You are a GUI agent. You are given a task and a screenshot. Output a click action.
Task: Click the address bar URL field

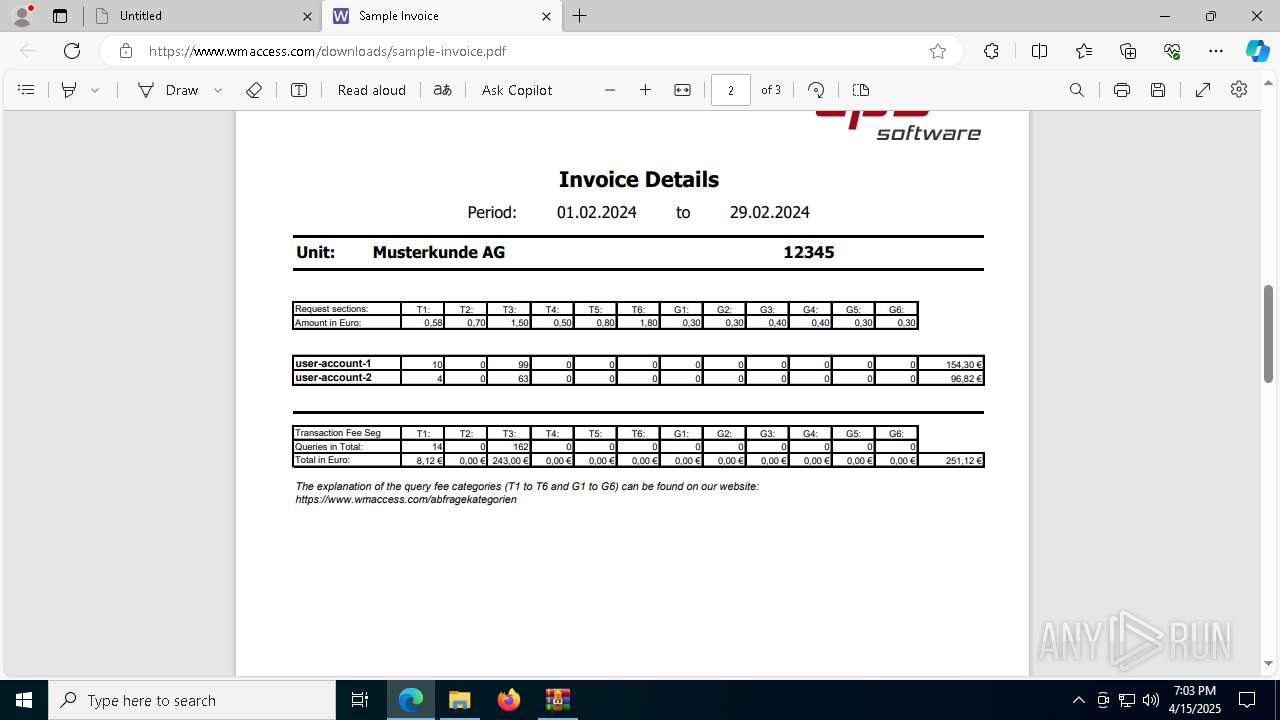point(530,51)
